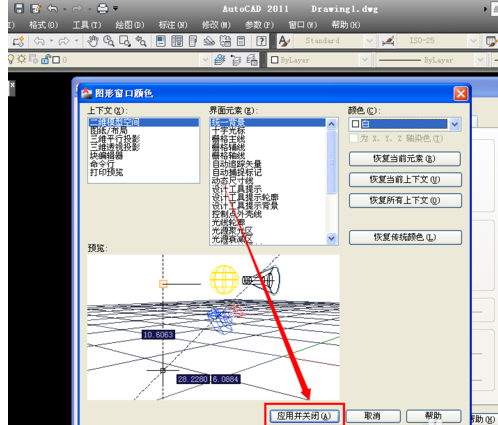Click the grey Undo icon in standard toolbar
Screen dimensions: 498x425
point(39,41)
